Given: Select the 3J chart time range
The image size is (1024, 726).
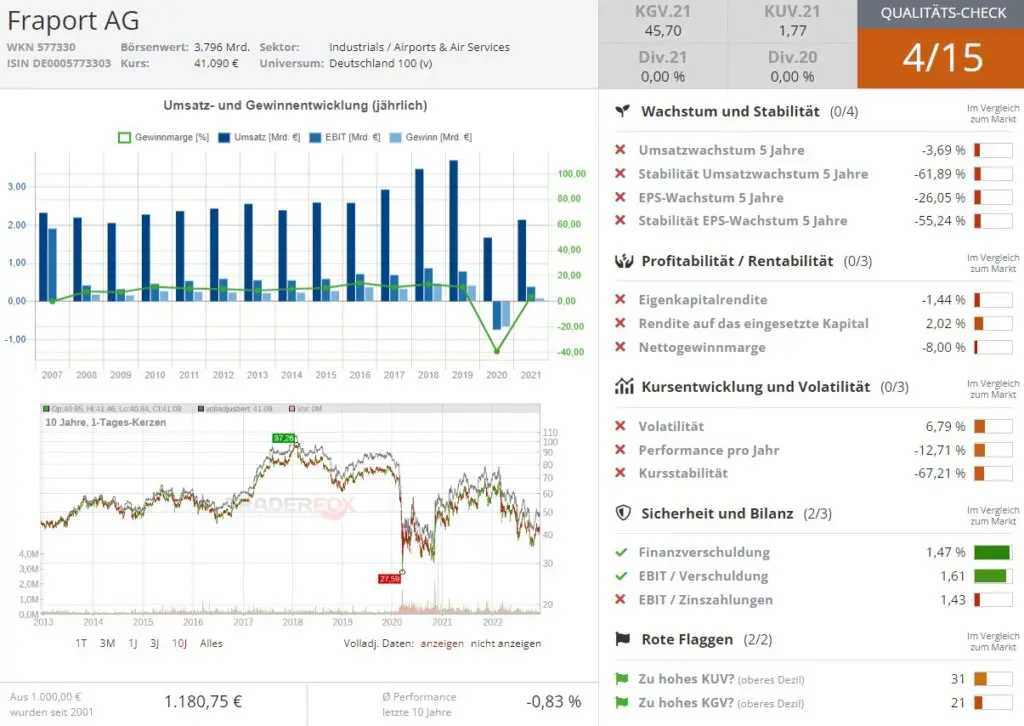Looking at the screenshot, I should point(154,643).
